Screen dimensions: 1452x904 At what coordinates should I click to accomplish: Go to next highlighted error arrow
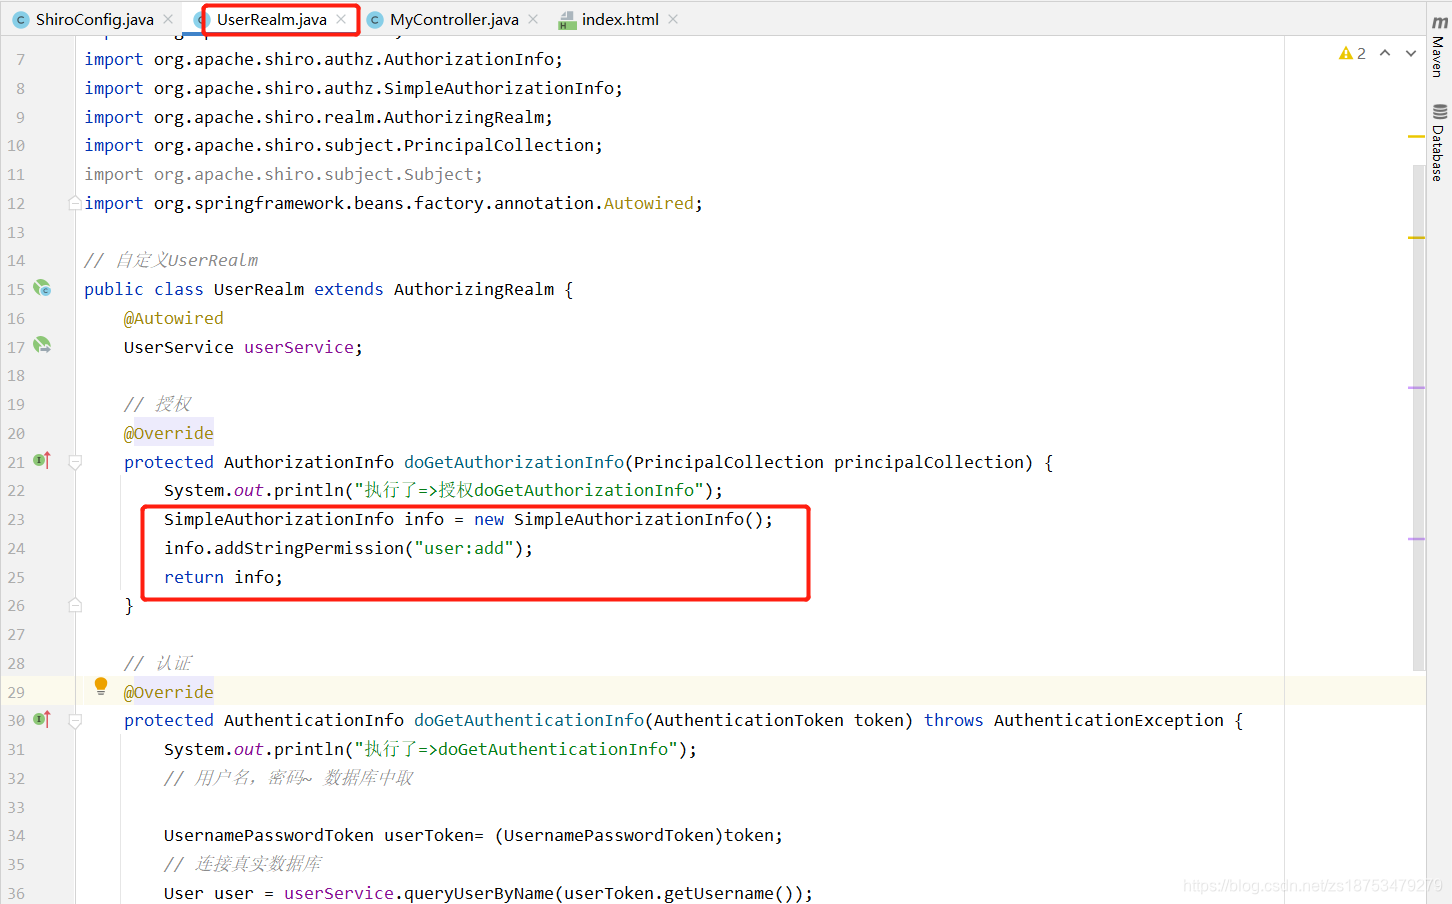(1411, 53)
